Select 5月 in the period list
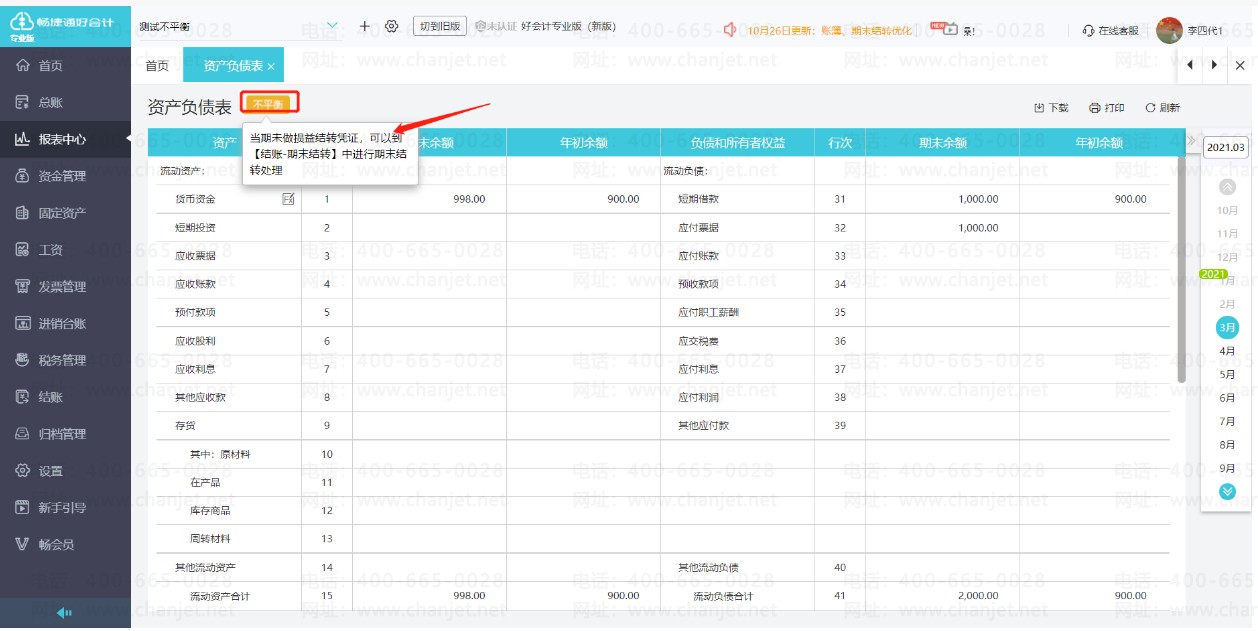The height and width of the screenshot is (631, 1258). tap(1227, 374)
